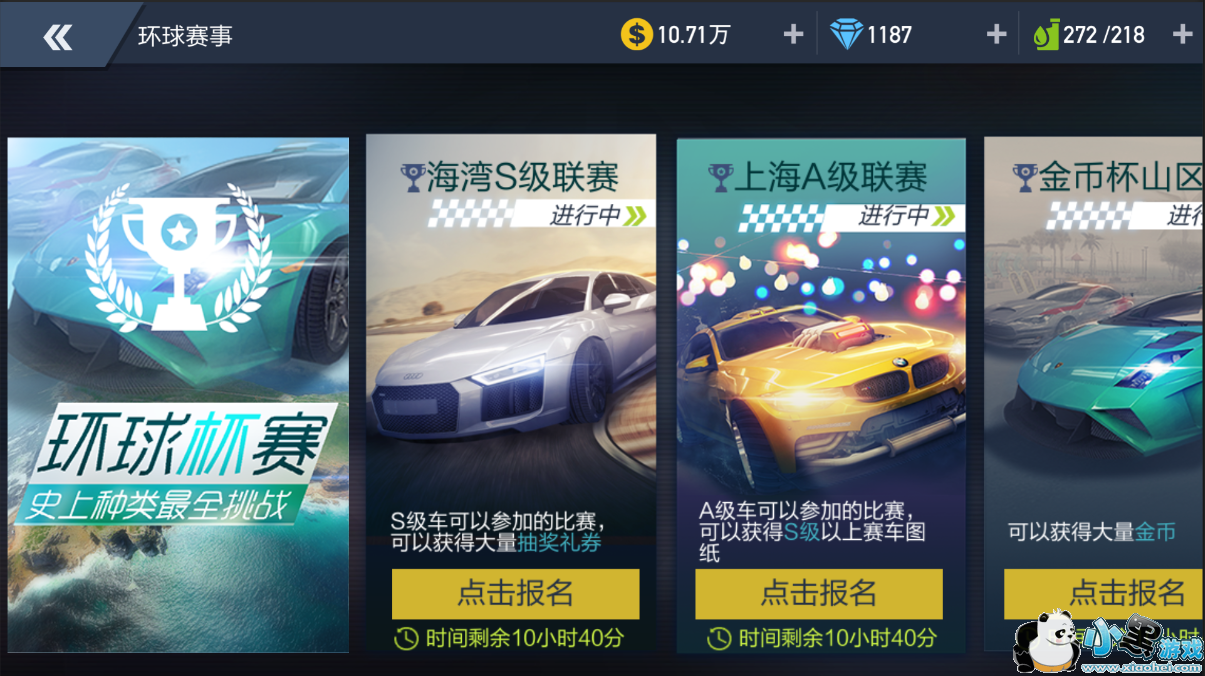1205x676 pixels.
Task: Tap the green fuel can icon
Action: (x=1046, y=35)
